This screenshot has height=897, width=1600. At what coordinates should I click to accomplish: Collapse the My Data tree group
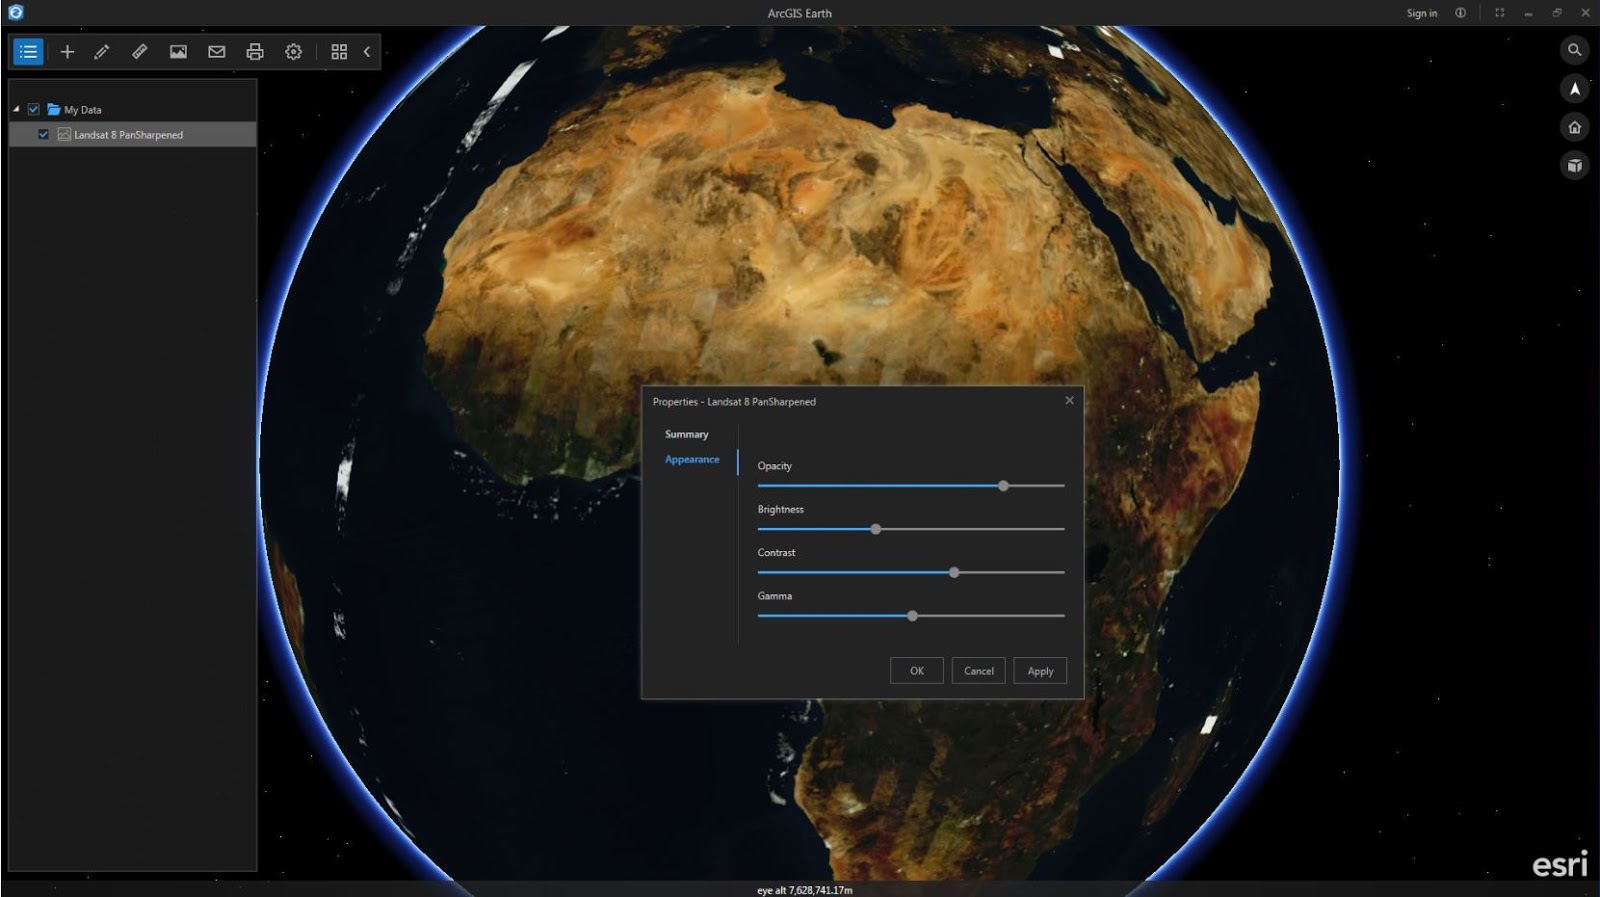[16, 109]
